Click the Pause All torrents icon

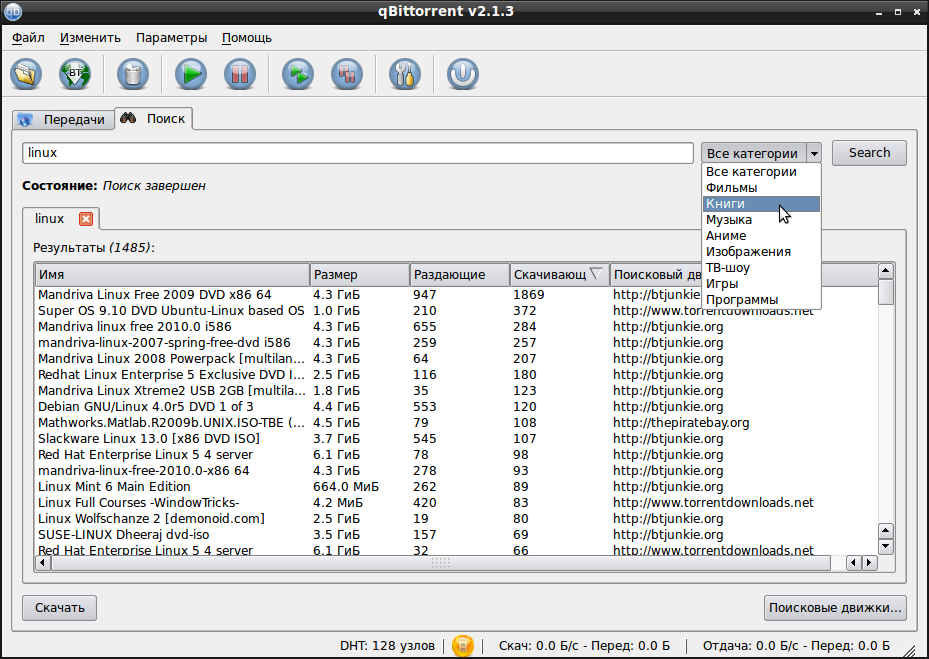pyautogui.click(x=347, y=74)
